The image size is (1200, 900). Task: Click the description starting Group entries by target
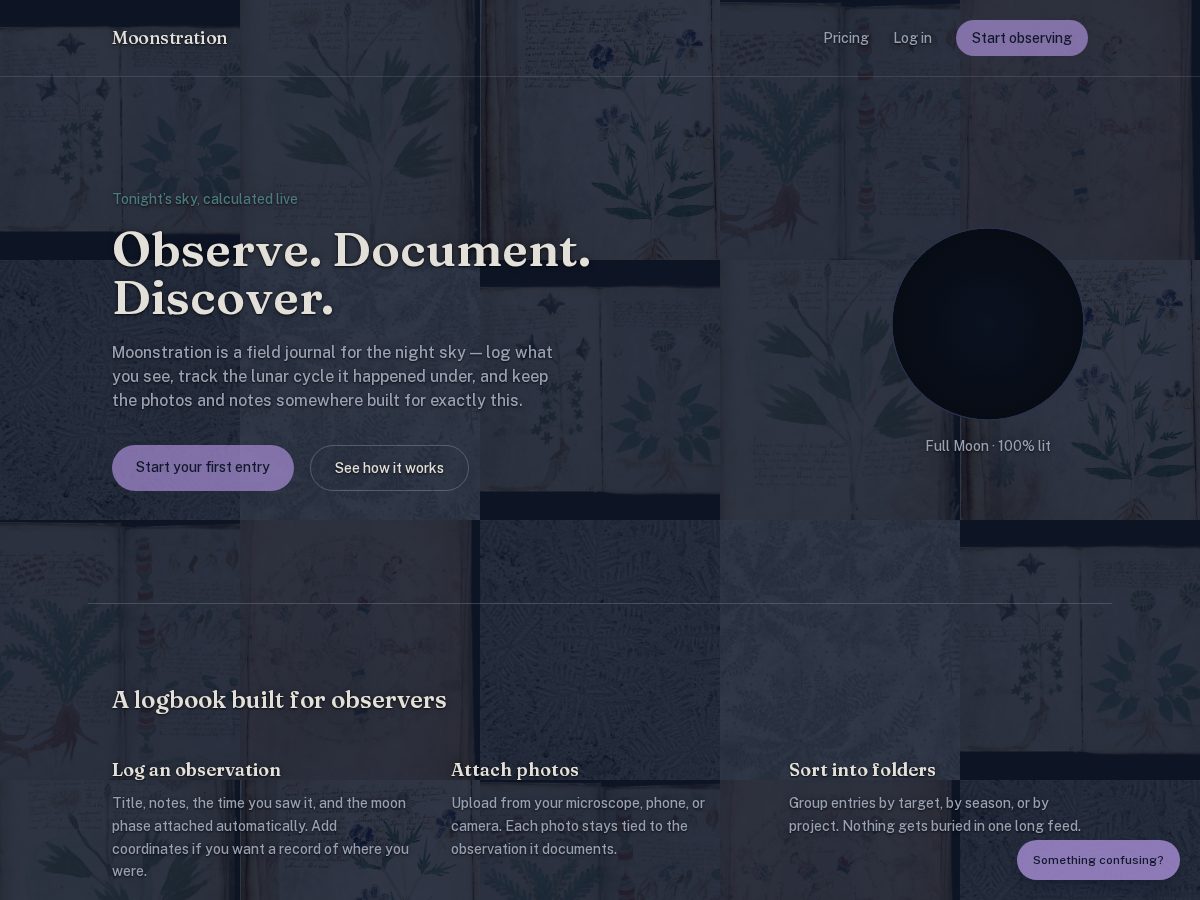tap(935, 814)
